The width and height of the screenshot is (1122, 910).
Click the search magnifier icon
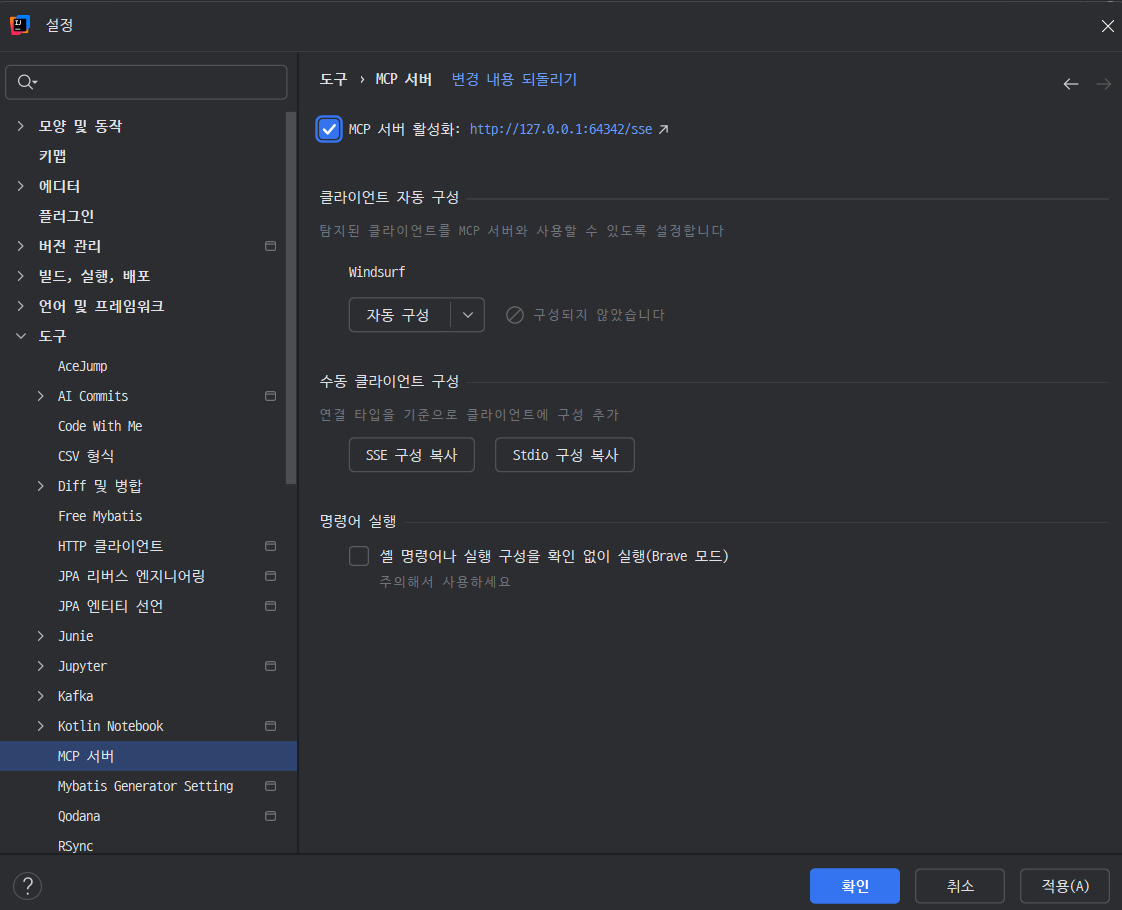pos(26,82)
